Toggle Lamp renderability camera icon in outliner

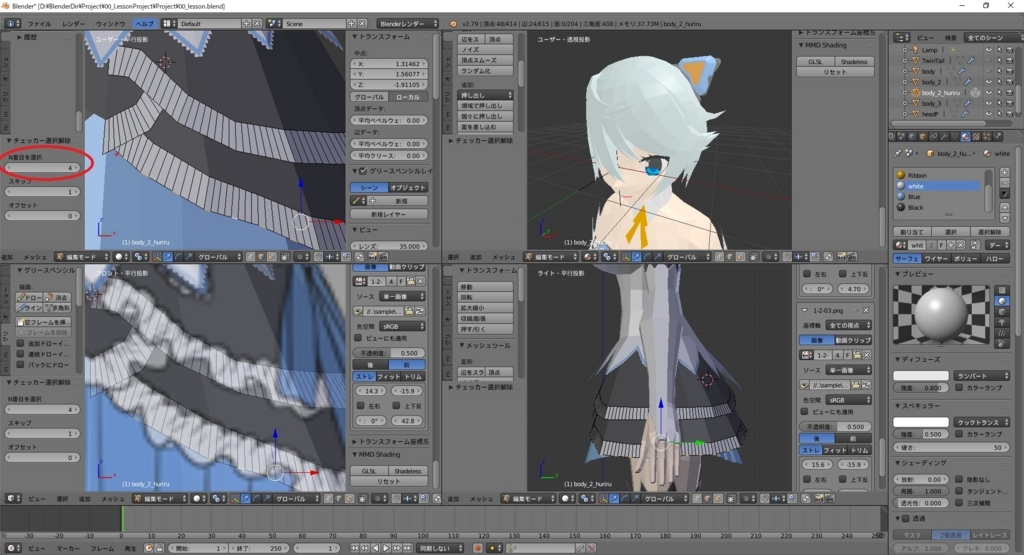[1010, 50]
